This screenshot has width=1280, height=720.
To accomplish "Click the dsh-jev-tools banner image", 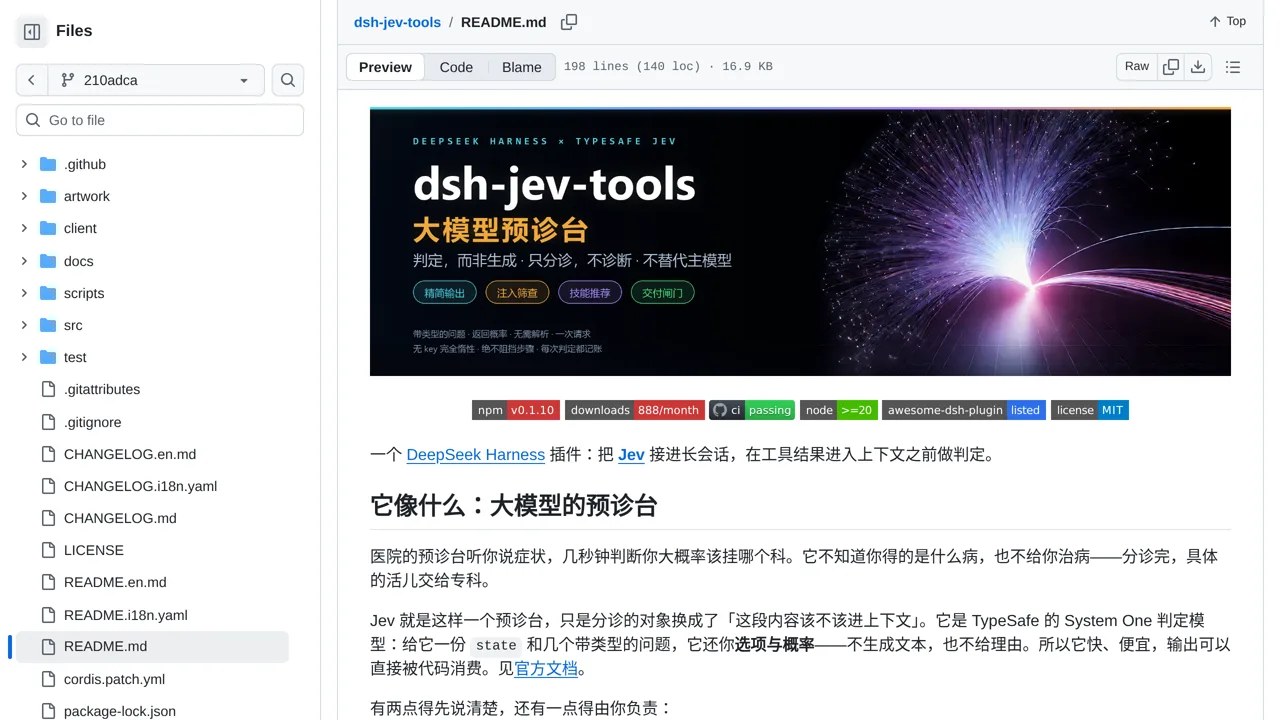I will click(x=800, y=242).
